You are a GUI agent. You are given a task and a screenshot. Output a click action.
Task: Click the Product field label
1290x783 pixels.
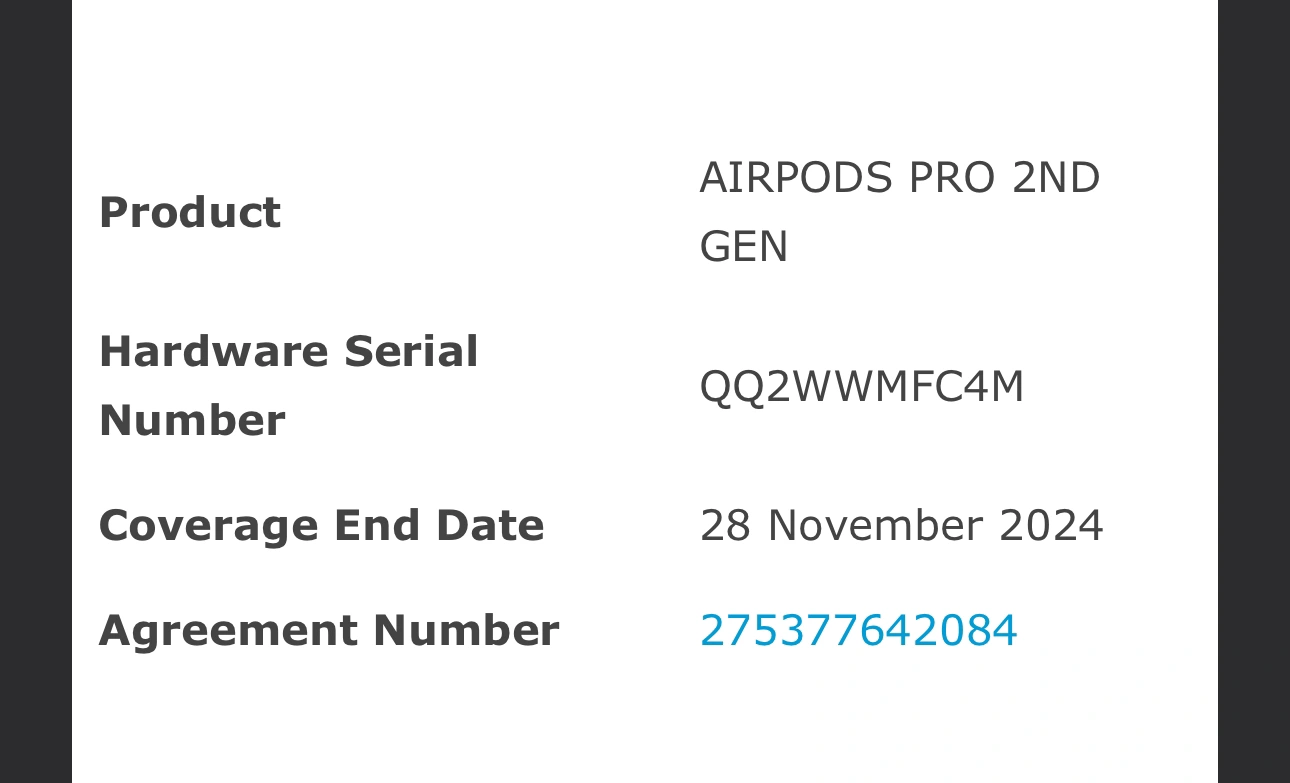(x=190, y=212)
